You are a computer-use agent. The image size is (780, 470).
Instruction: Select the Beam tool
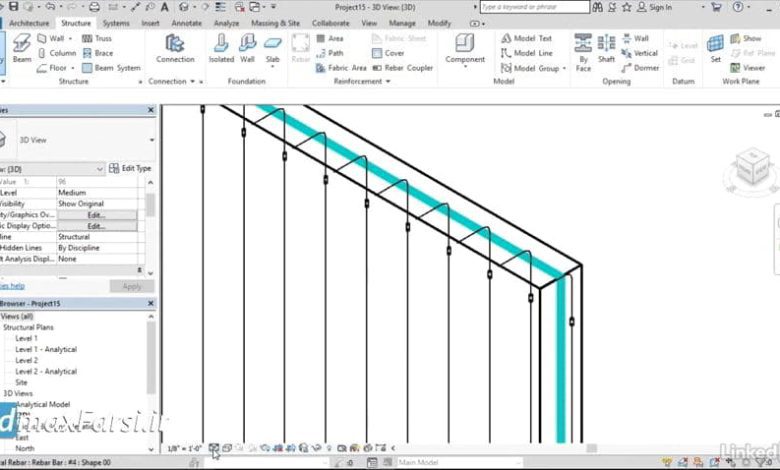click(22, 48)
